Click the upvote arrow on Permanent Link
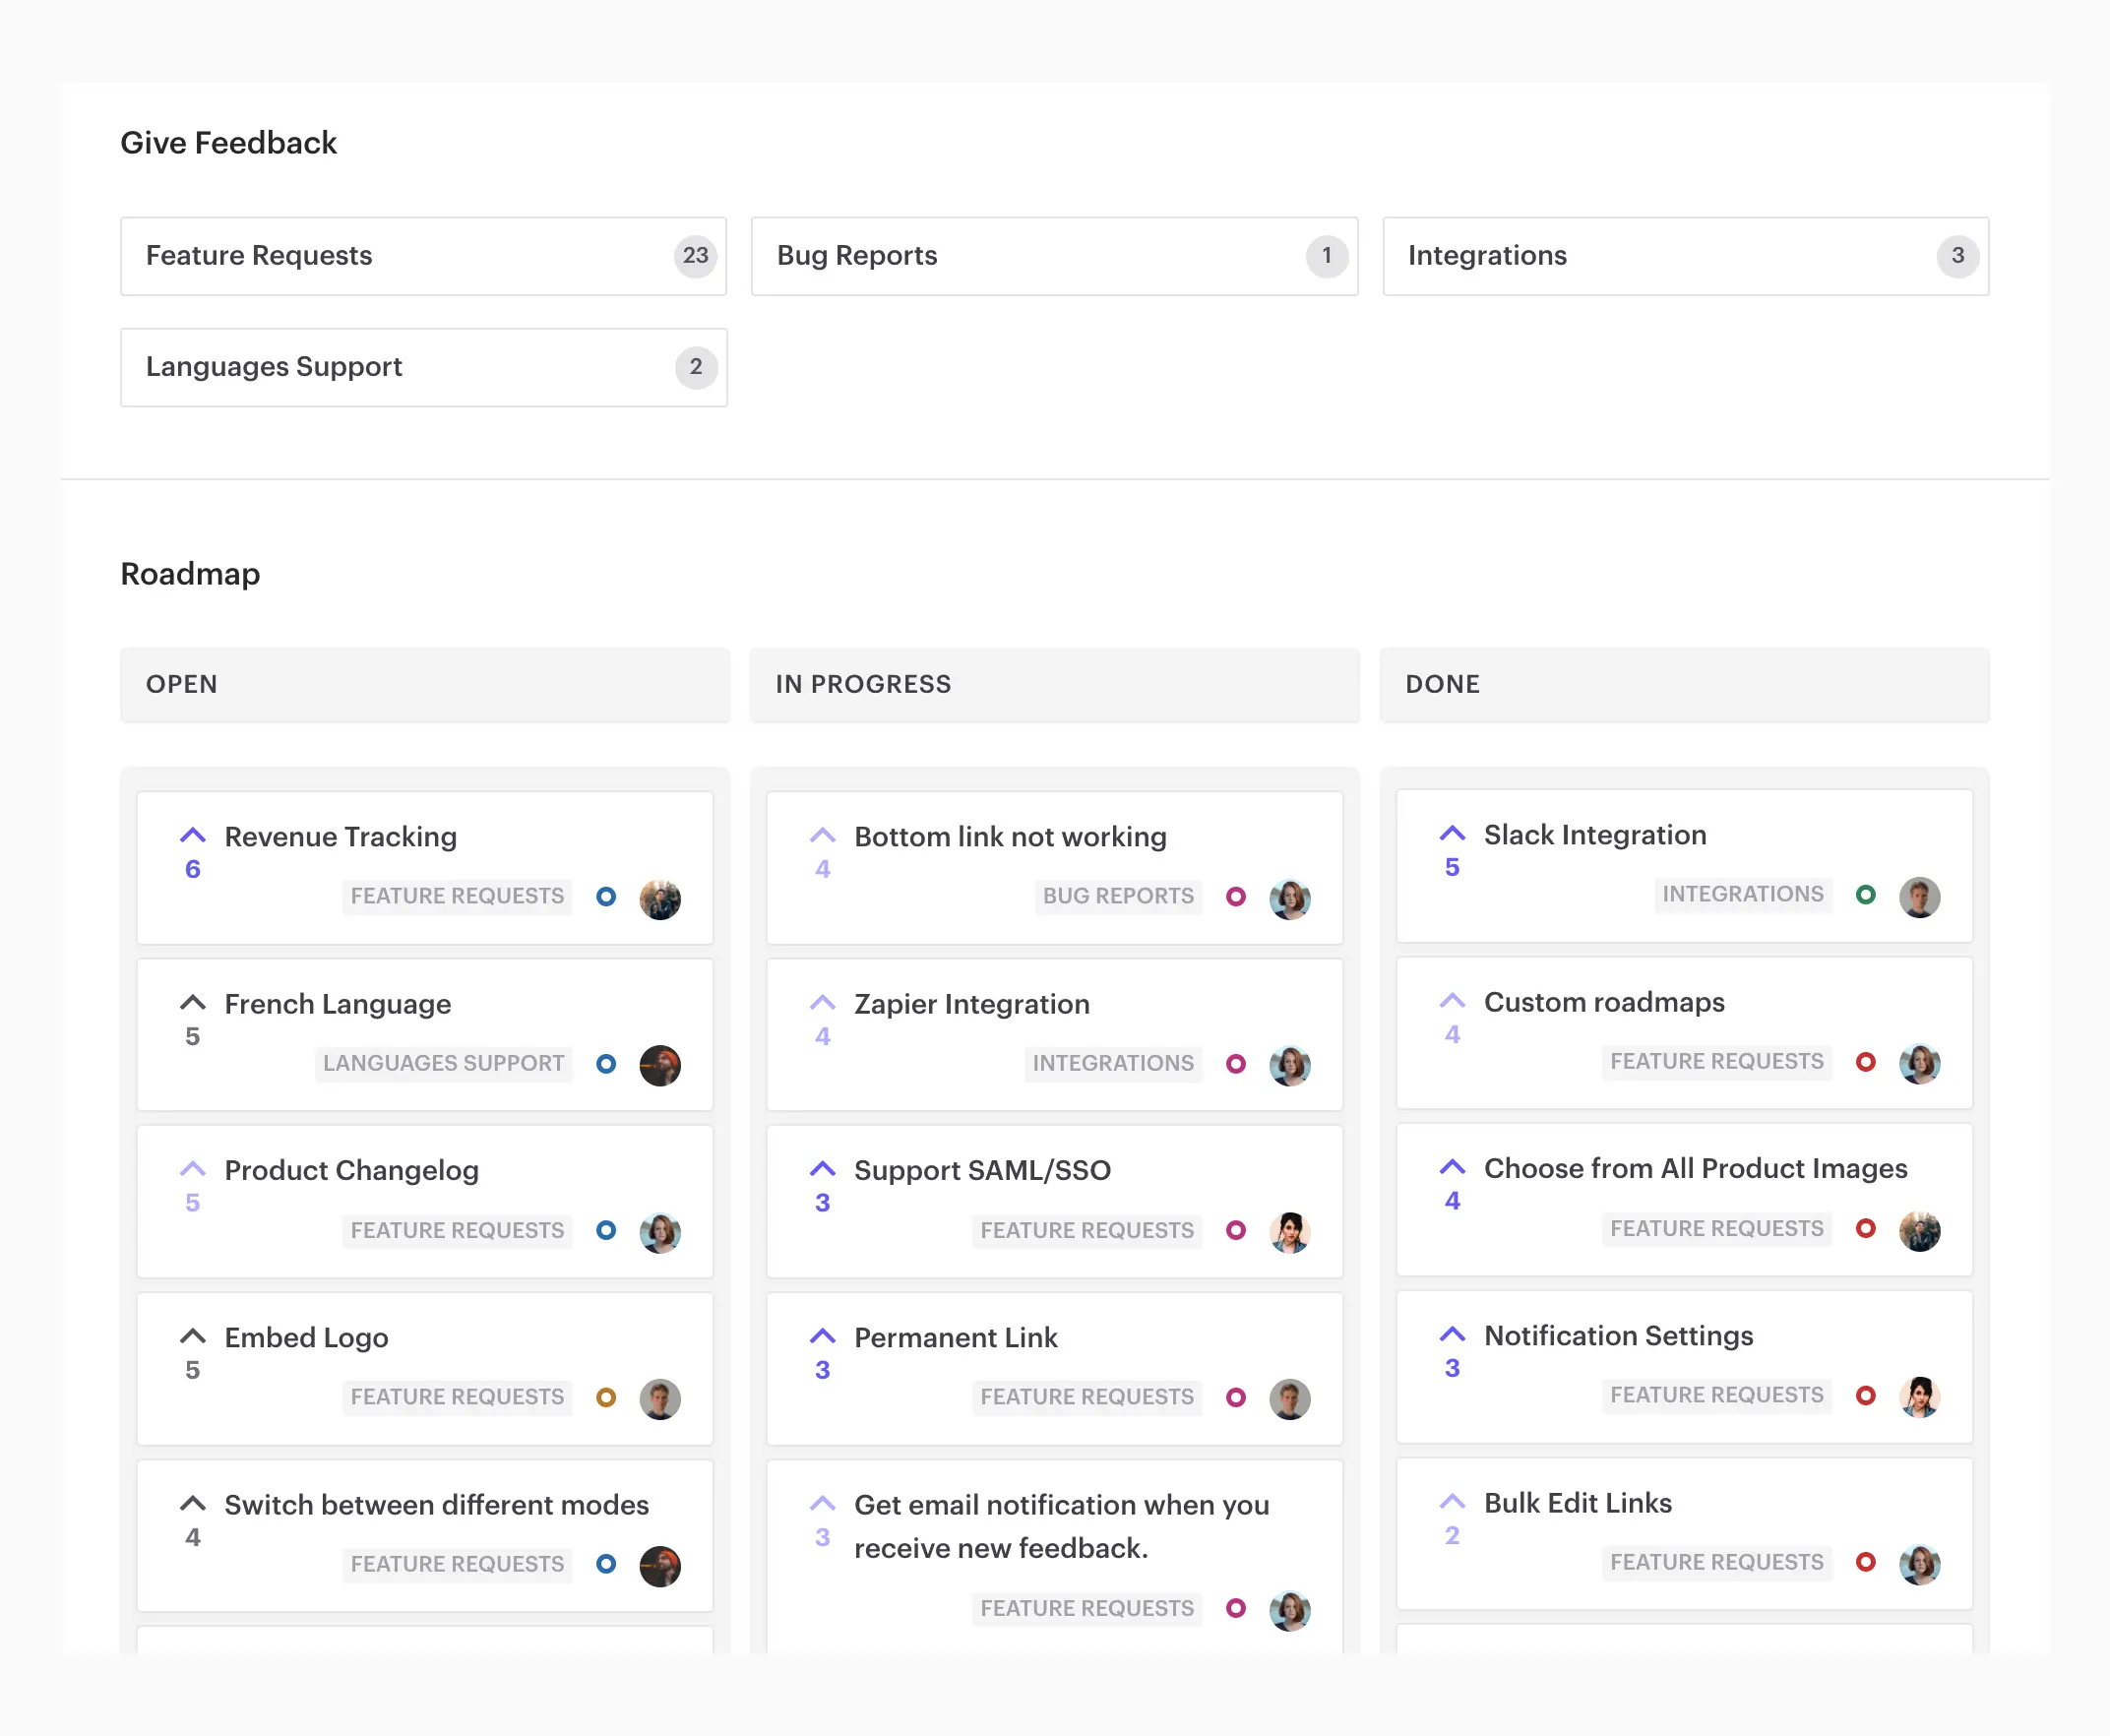This screenshot has width=2110, height=1736. point(822,1334)
